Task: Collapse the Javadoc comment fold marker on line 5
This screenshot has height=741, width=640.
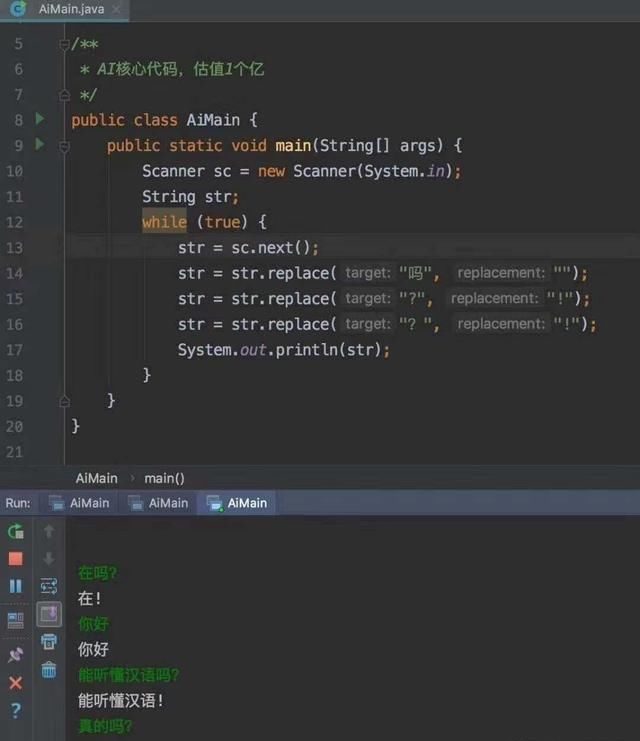Action: click(65, 45)
